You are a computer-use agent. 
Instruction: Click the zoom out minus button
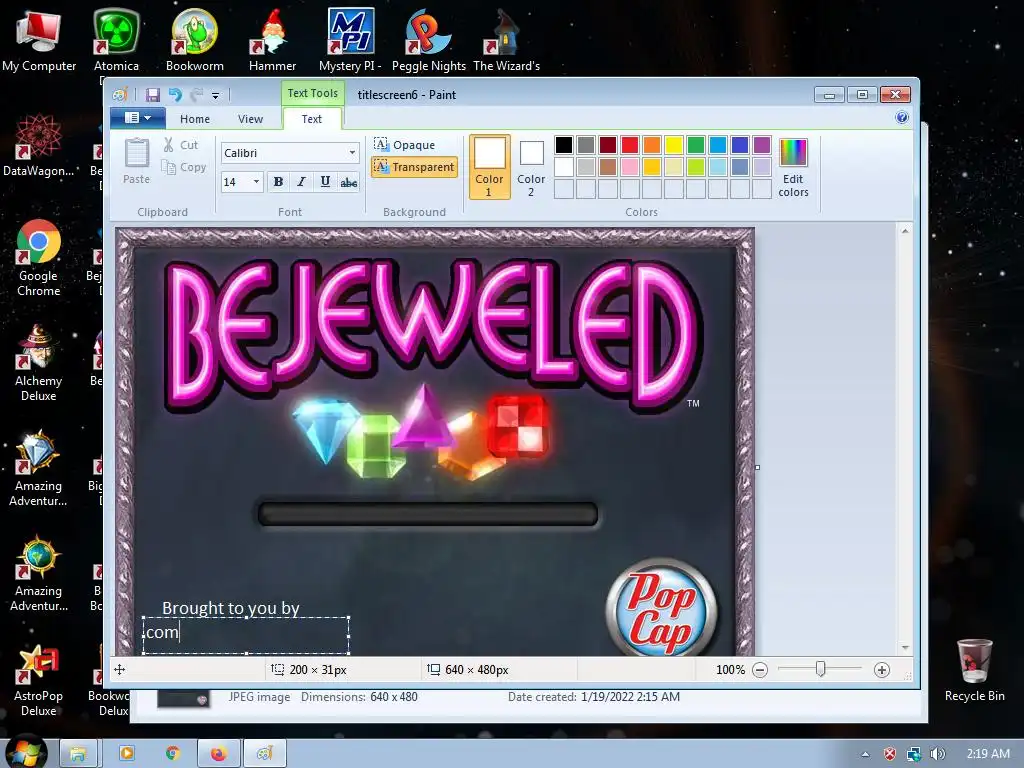(x=760, y=670)
